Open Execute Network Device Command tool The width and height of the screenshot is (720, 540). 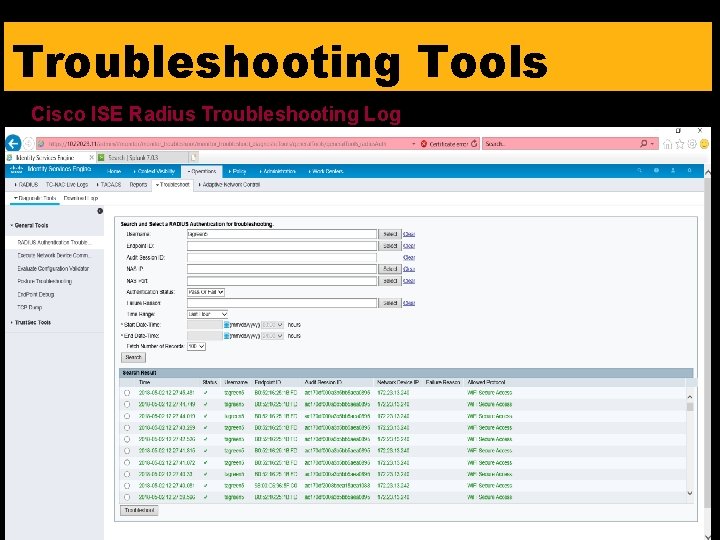point(54,255)
